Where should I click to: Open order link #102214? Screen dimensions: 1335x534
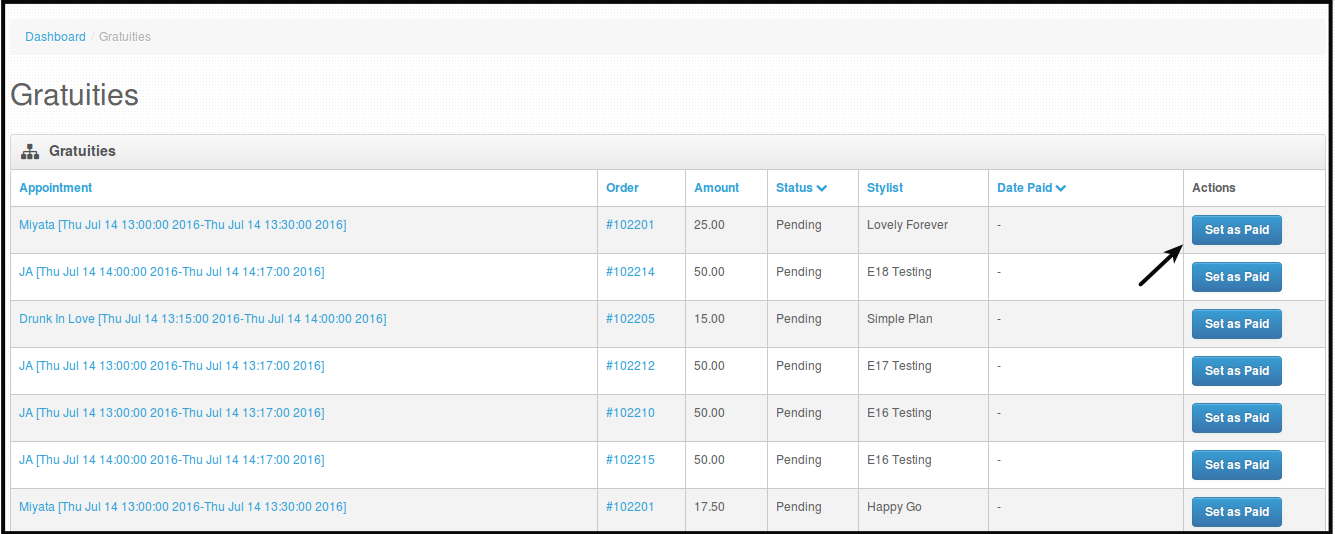pos(630,272)
